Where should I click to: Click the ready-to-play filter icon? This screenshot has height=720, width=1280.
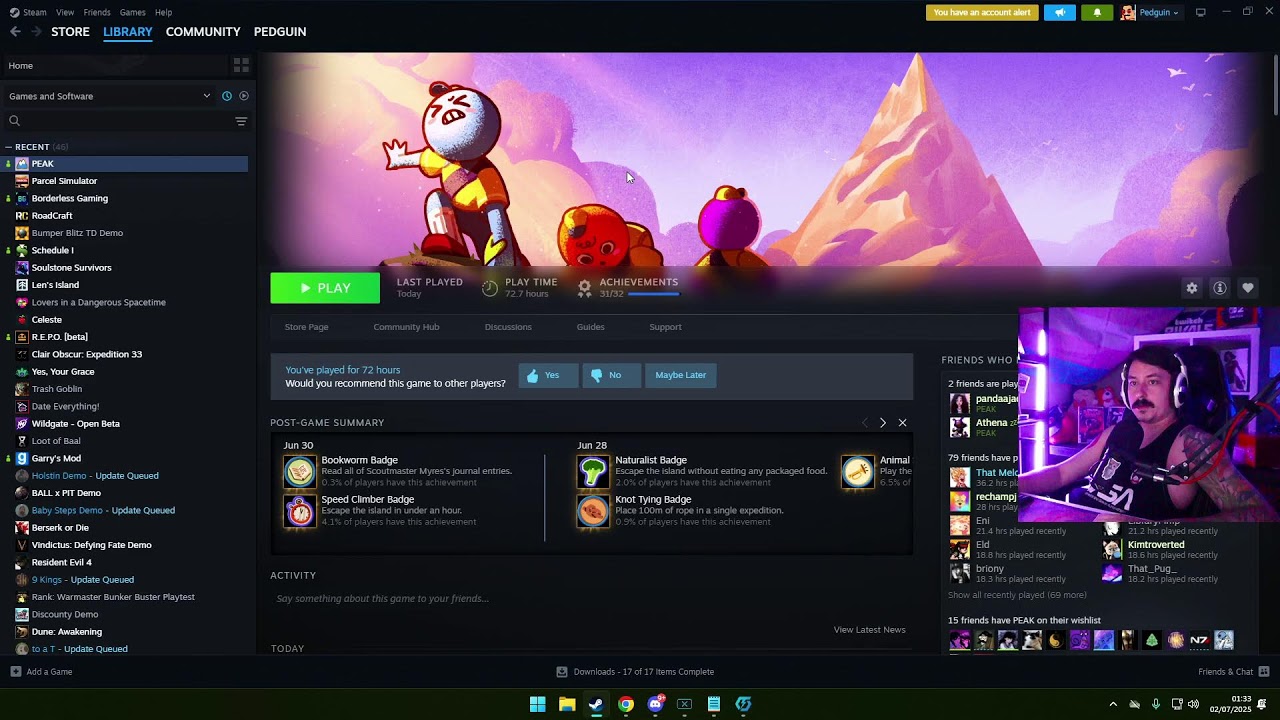pos(243,96)
